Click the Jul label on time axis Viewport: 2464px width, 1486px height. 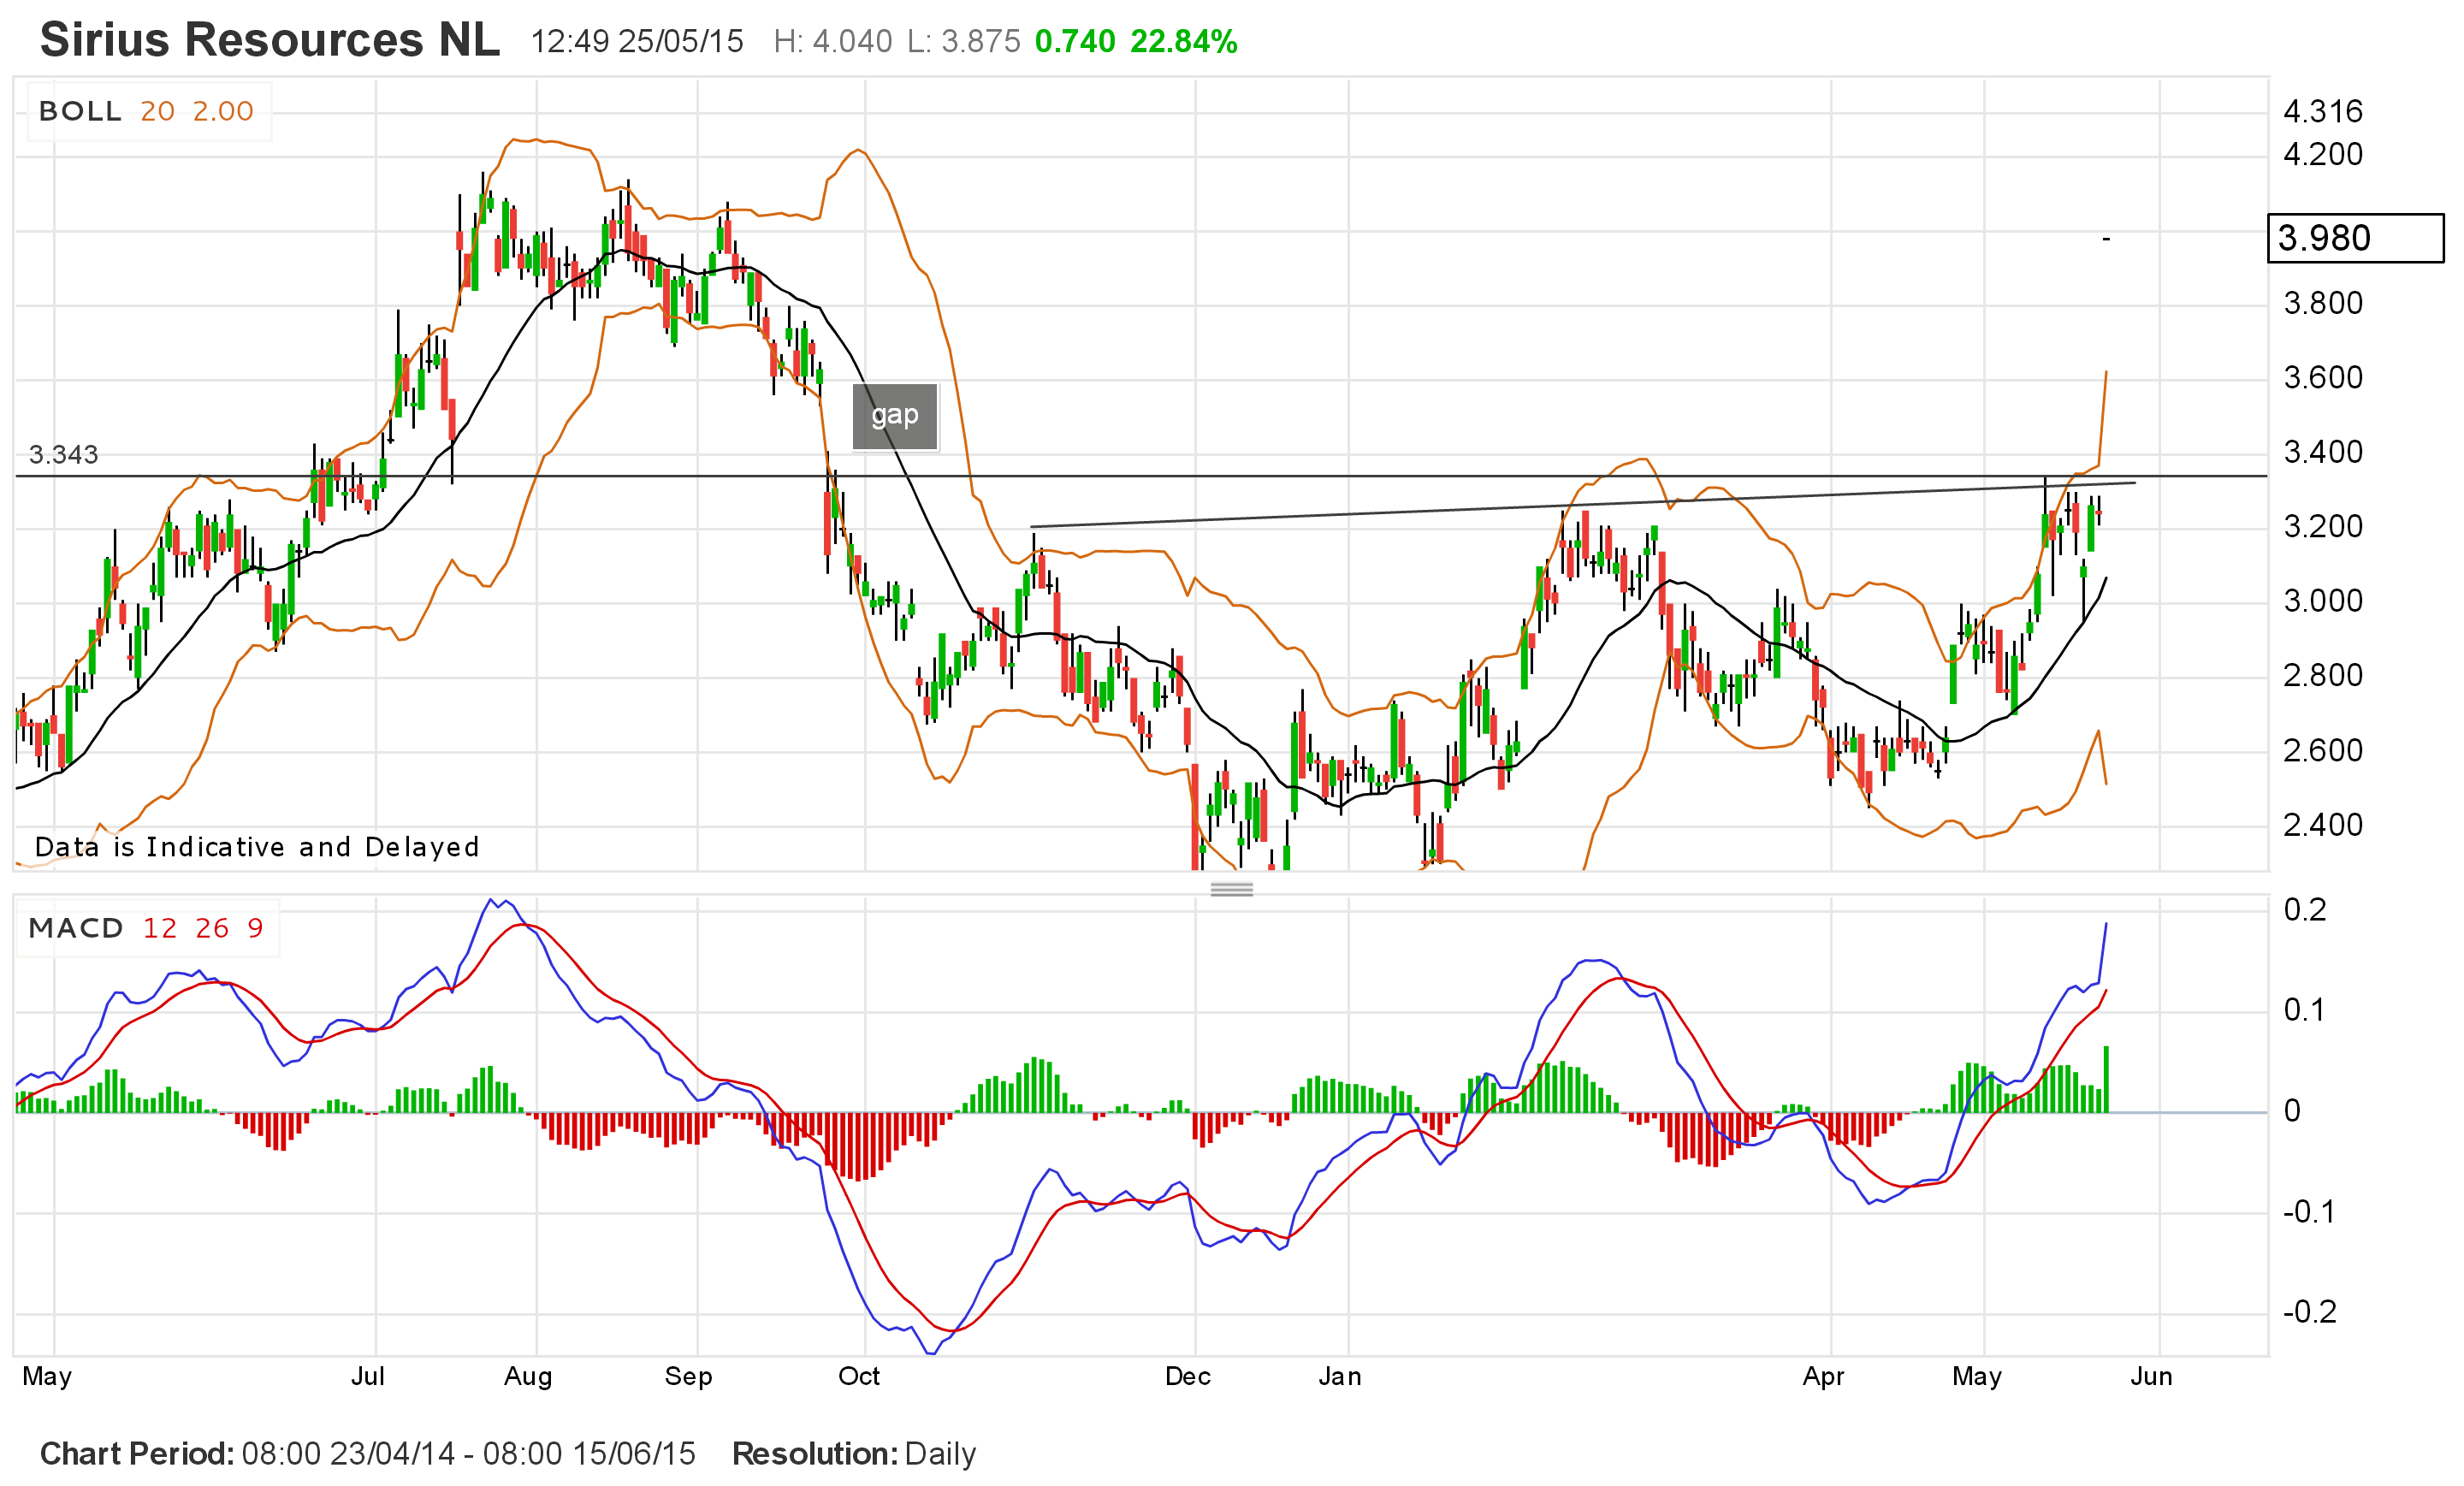click(x=368, y=1376)
